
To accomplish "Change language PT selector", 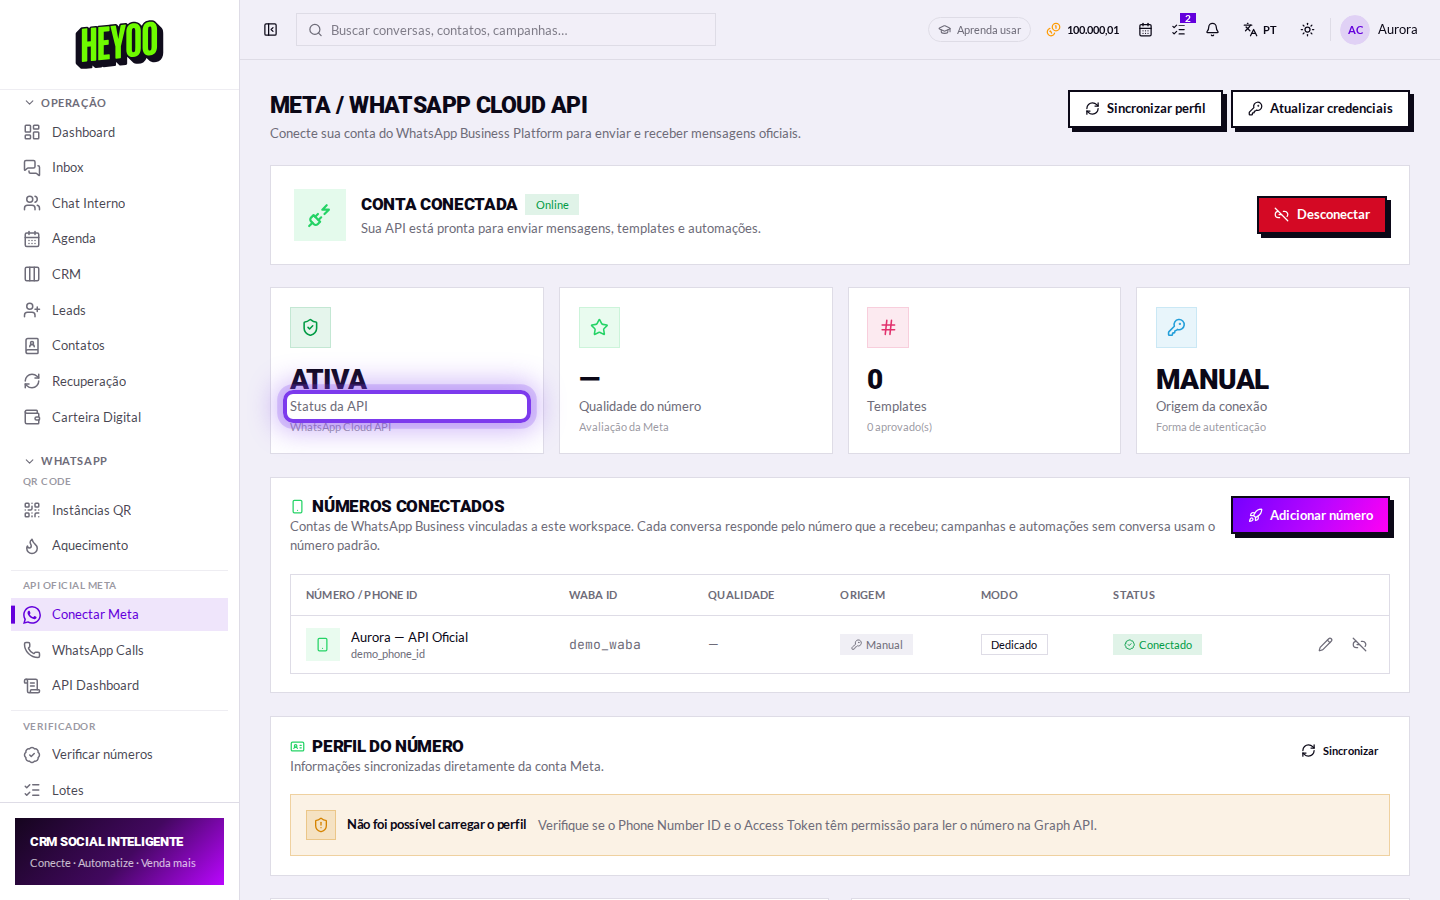I will coord(1260,30).
